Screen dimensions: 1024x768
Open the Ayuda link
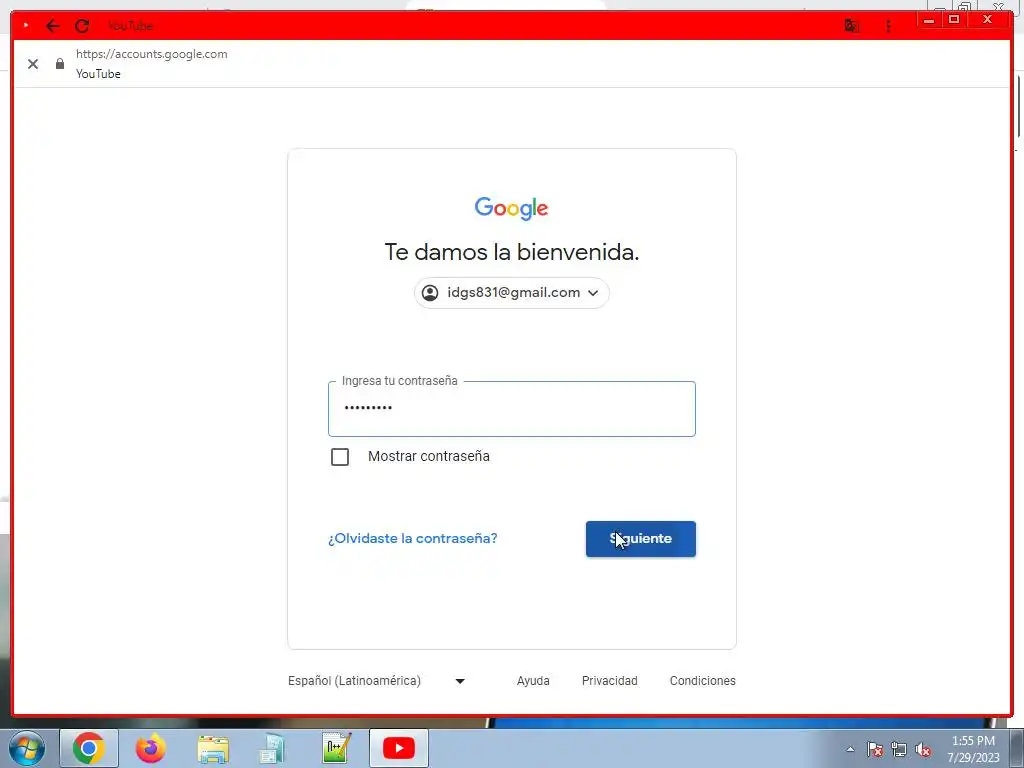click(x=533, y=680)
